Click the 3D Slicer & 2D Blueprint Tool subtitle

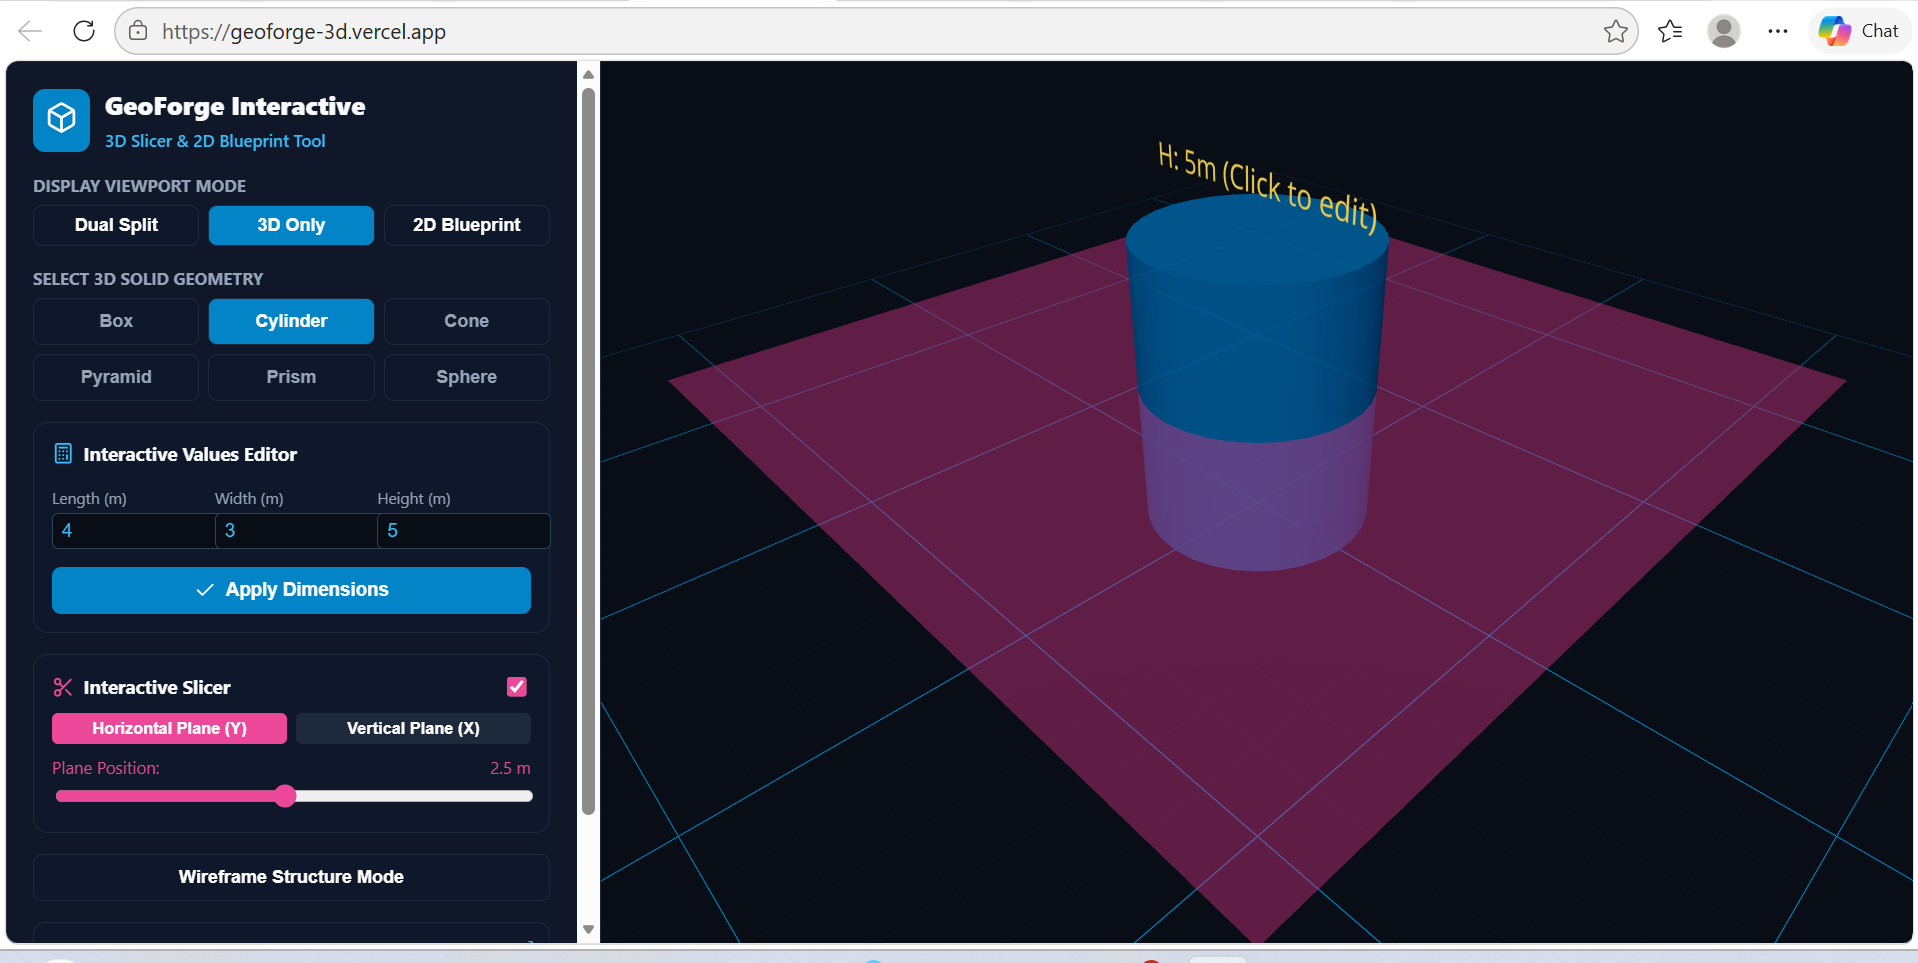point(215,141)
